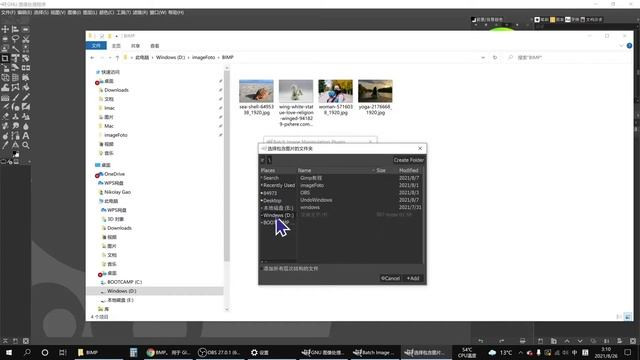Viewport: 640px width, 360px height.
Task: Select the Zoom magnifier tool
Action: pos(25,145)
